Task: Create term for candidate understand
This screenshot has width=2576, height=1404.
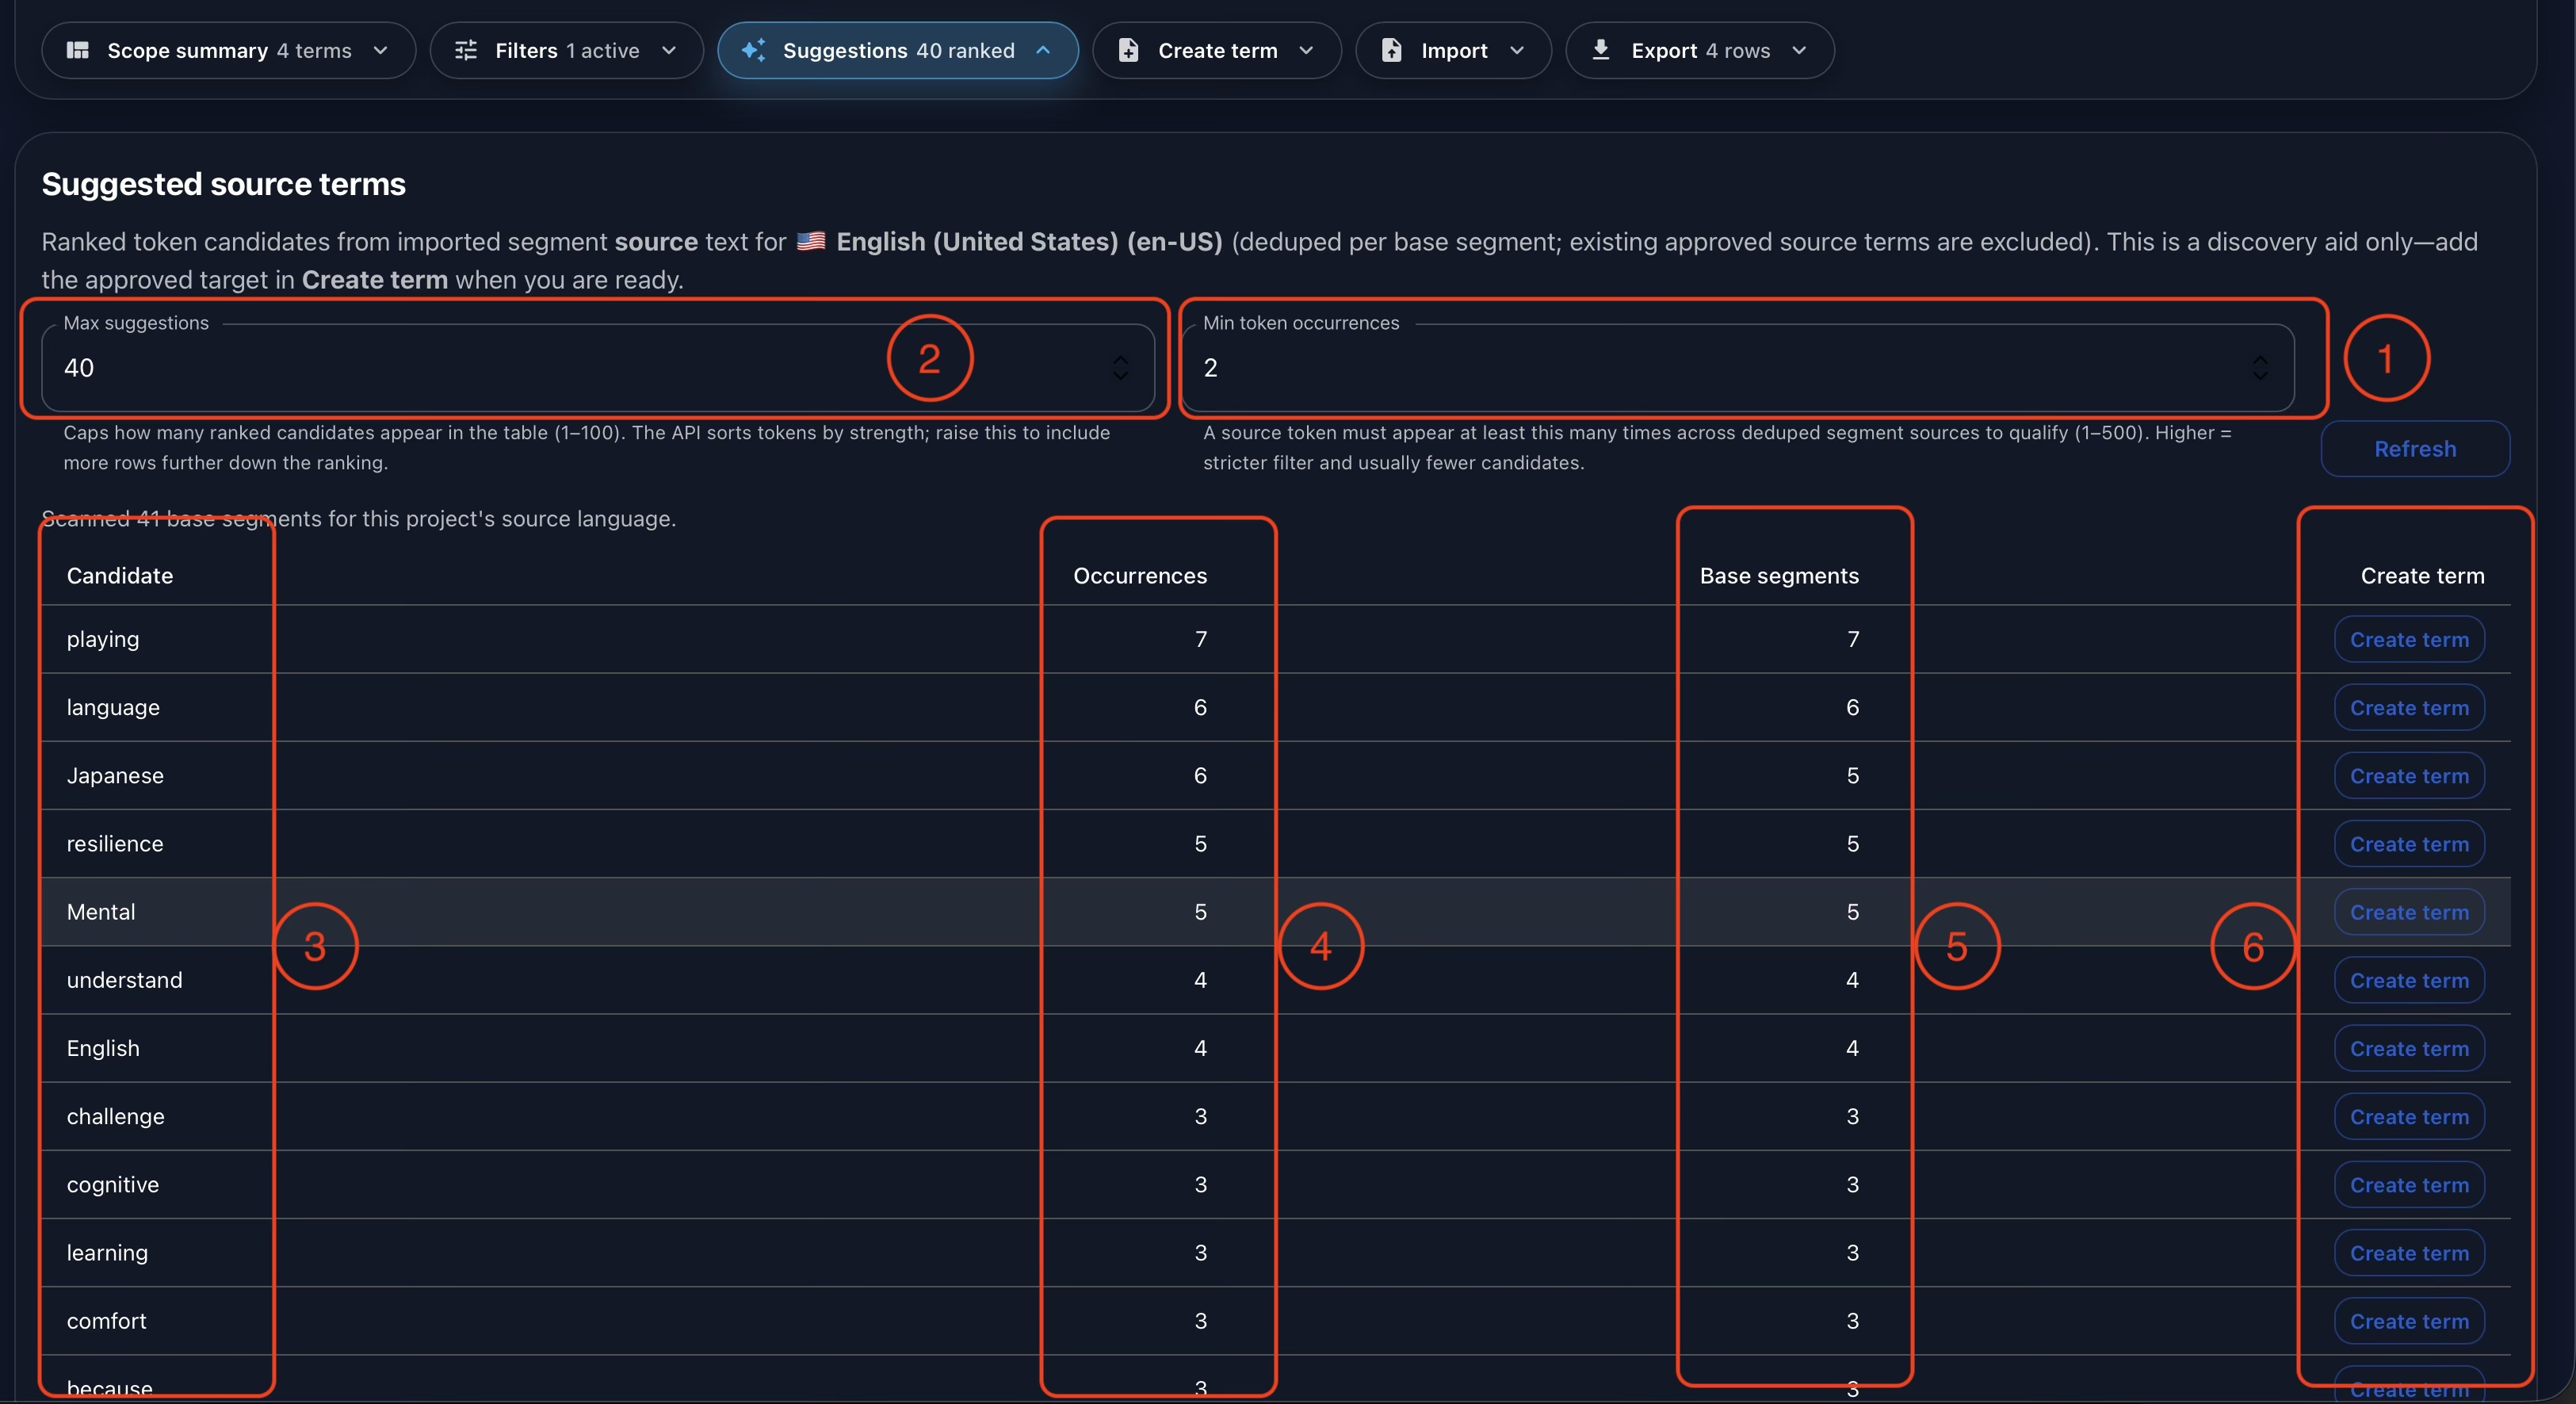Action: pos(2409,980)
